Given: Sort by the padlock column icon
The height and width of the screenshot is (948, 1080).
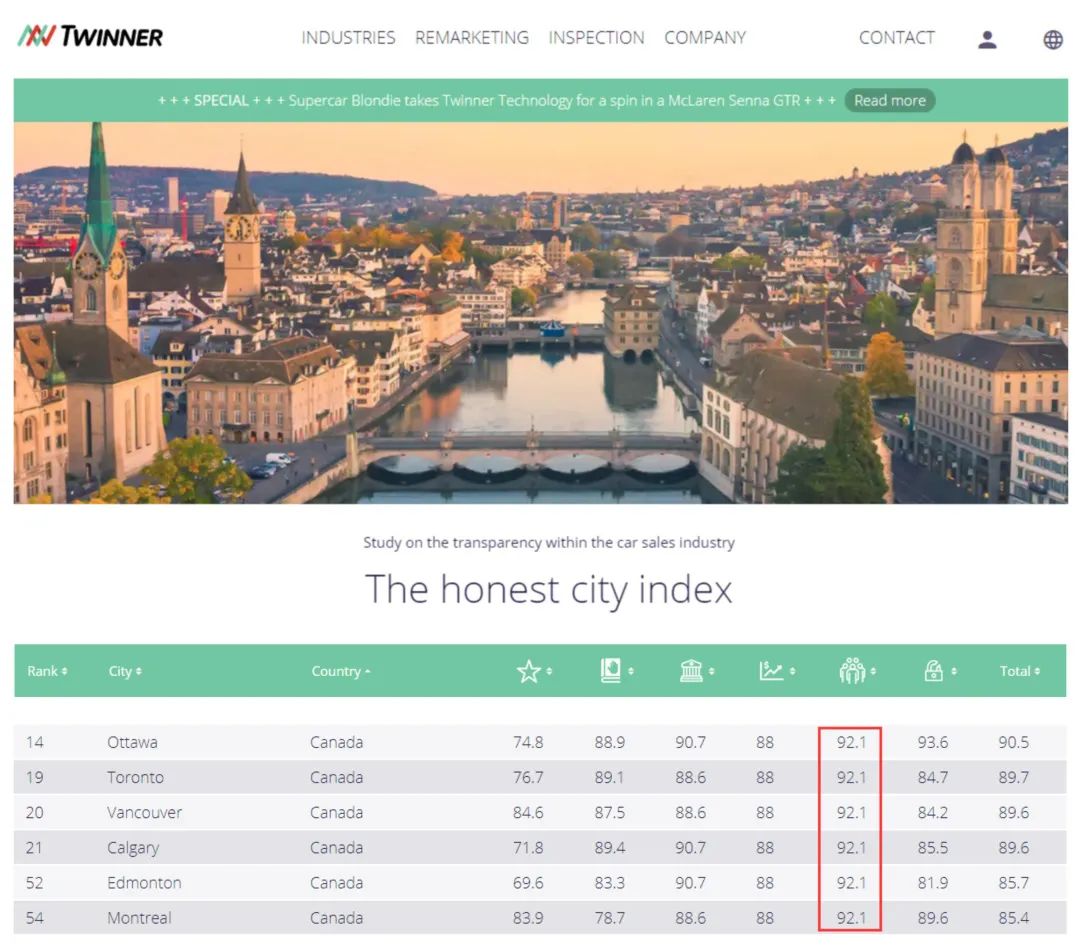Looking at the screenshot, I should [x=933, y=670].
